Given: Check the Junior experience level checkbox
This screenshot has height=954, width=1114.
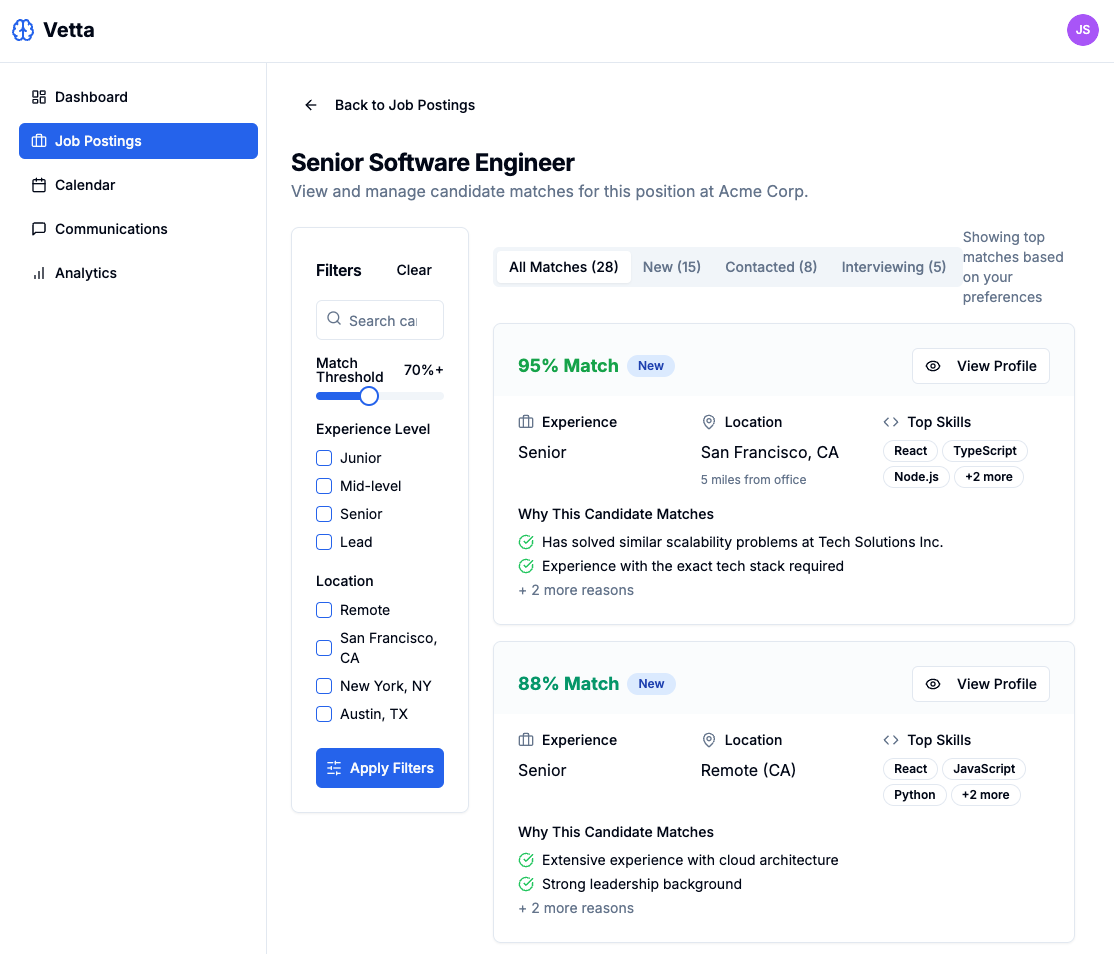Looking at the screenshot, I should [324, 458].
